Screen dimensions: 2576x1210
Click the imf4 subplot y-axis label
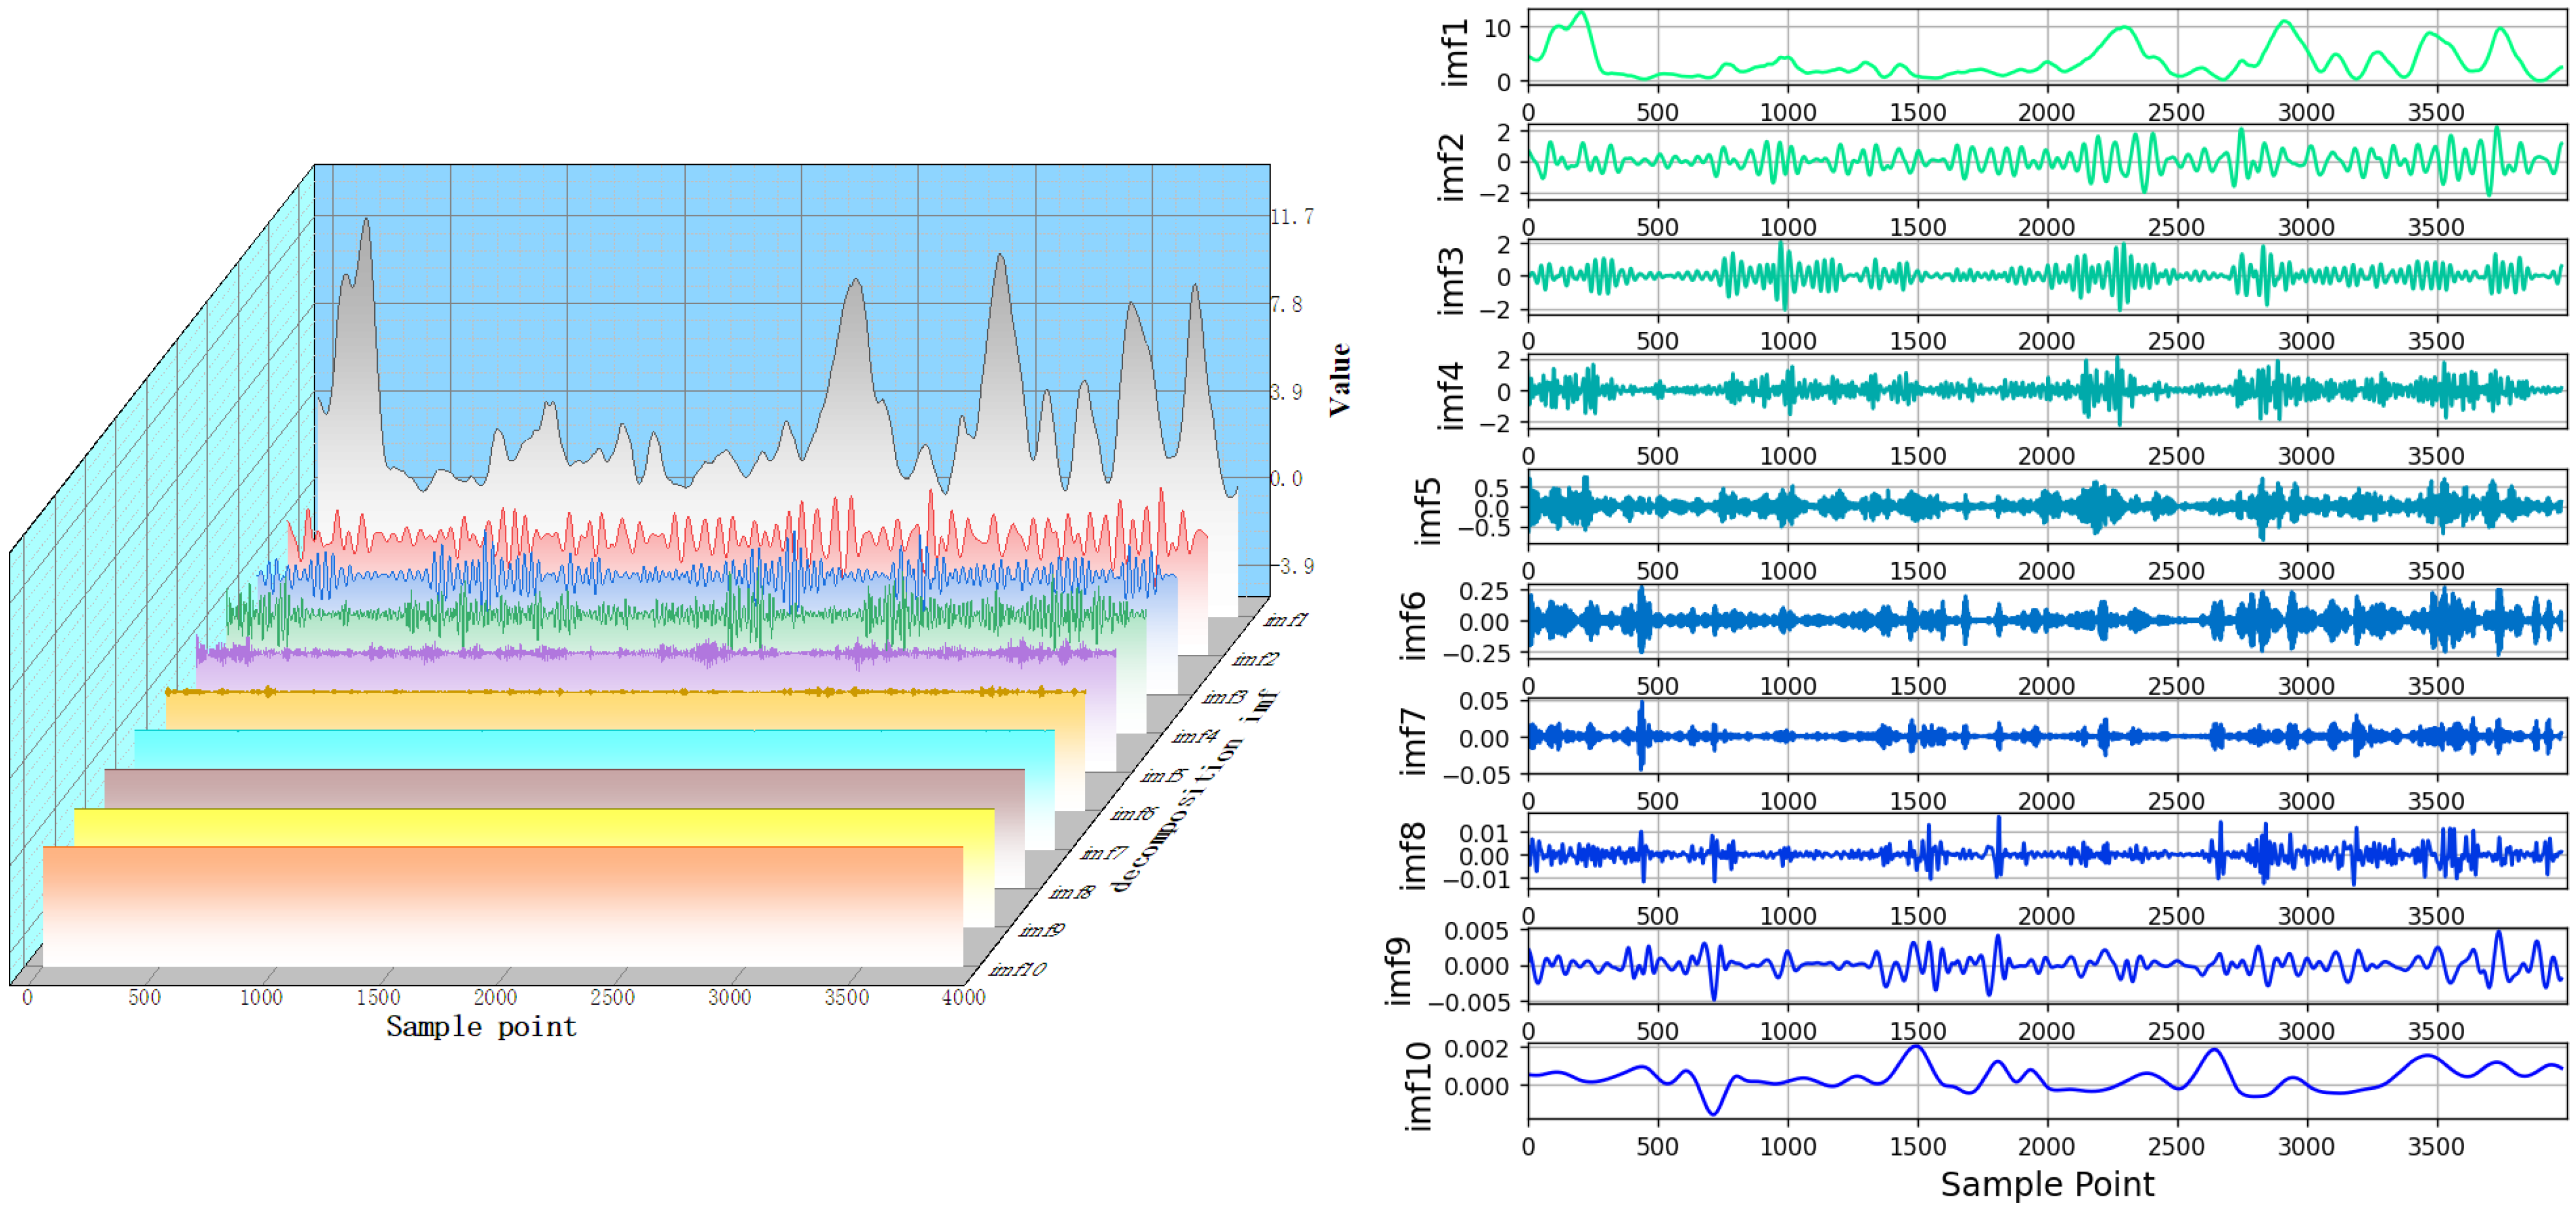pyautogui.click(x=1451, y=396)
